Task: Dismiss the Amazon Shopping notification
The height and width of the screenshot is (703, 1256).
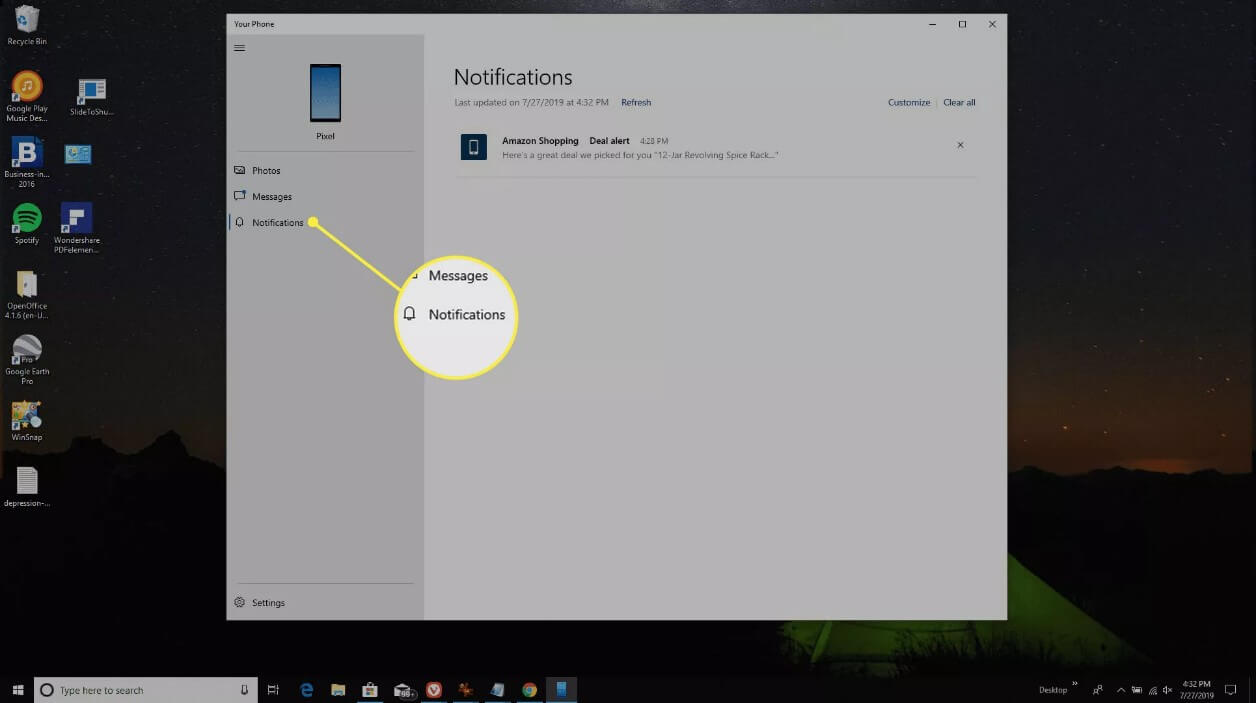Action: [960, 145]
